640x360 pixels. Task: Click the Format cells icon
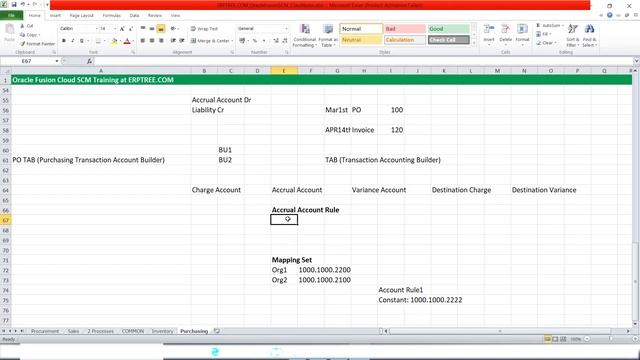click(522, 29)
